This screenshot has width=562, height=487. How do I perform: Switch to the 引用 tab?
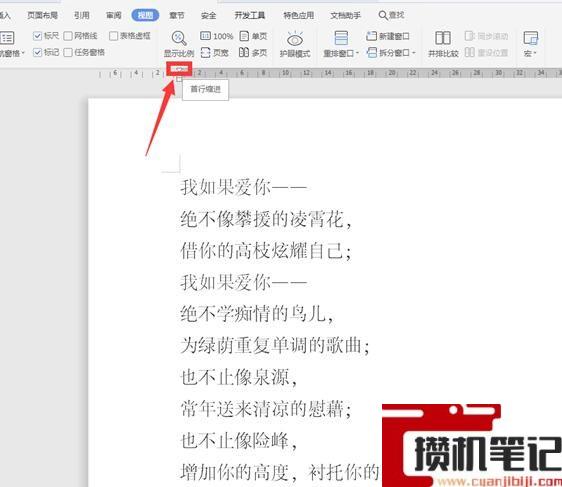pos(81,15)
